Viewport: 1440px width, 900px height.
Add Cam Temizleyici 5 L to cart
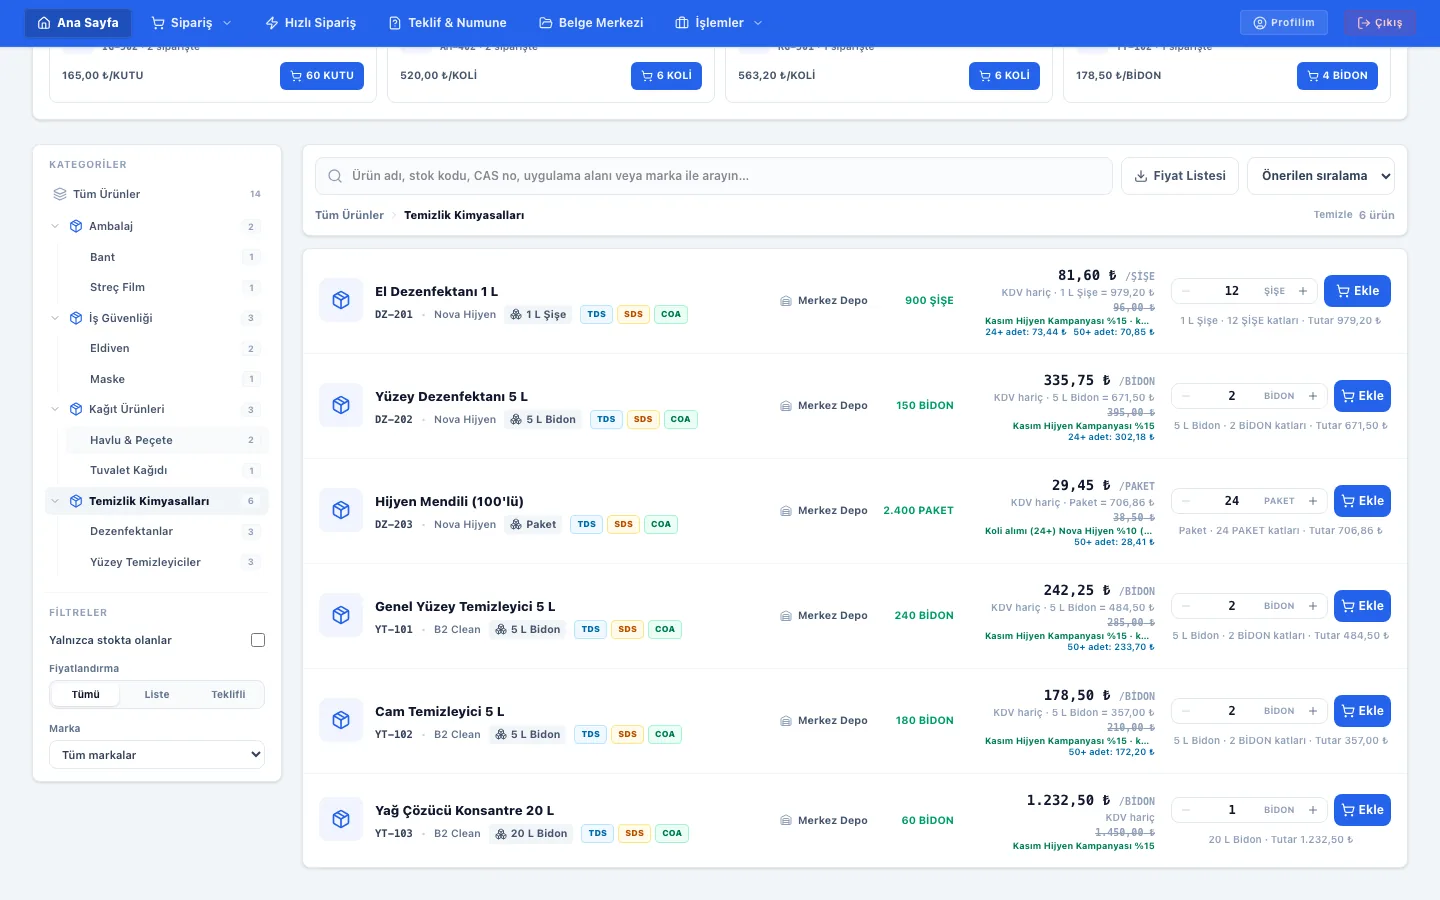pos(1362,711)
